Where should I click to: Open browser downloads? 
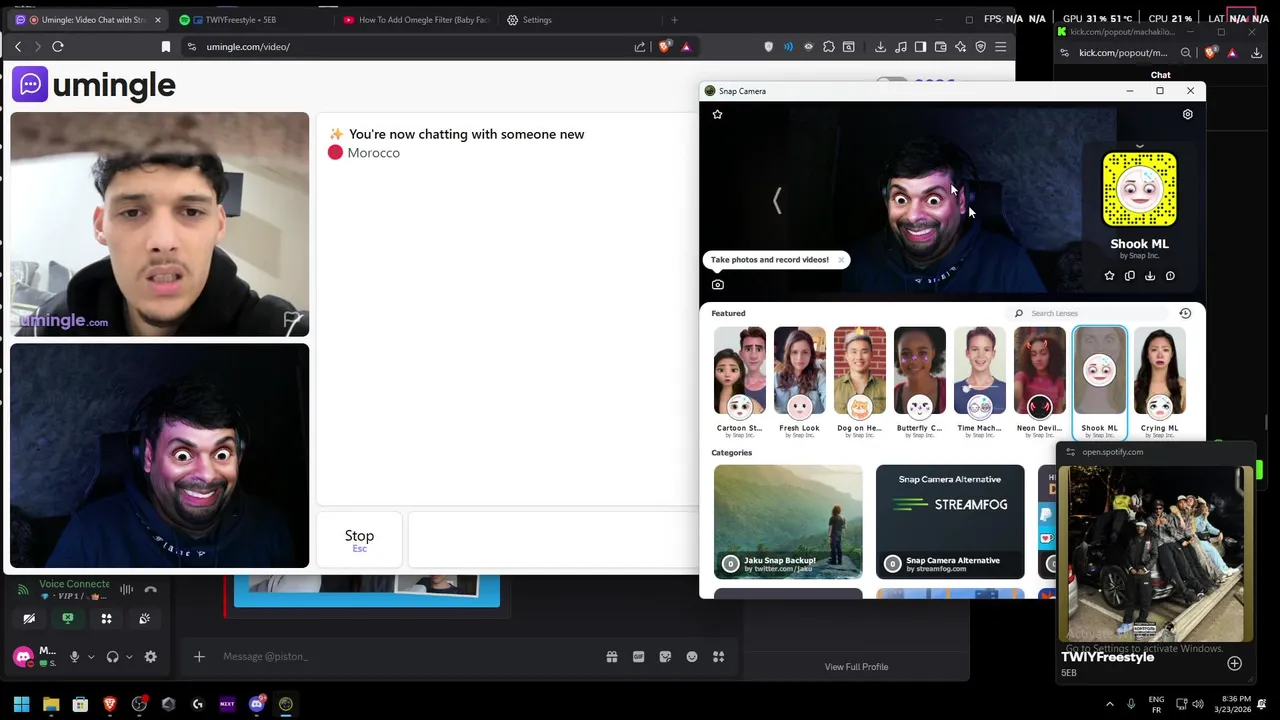[881, 47]
